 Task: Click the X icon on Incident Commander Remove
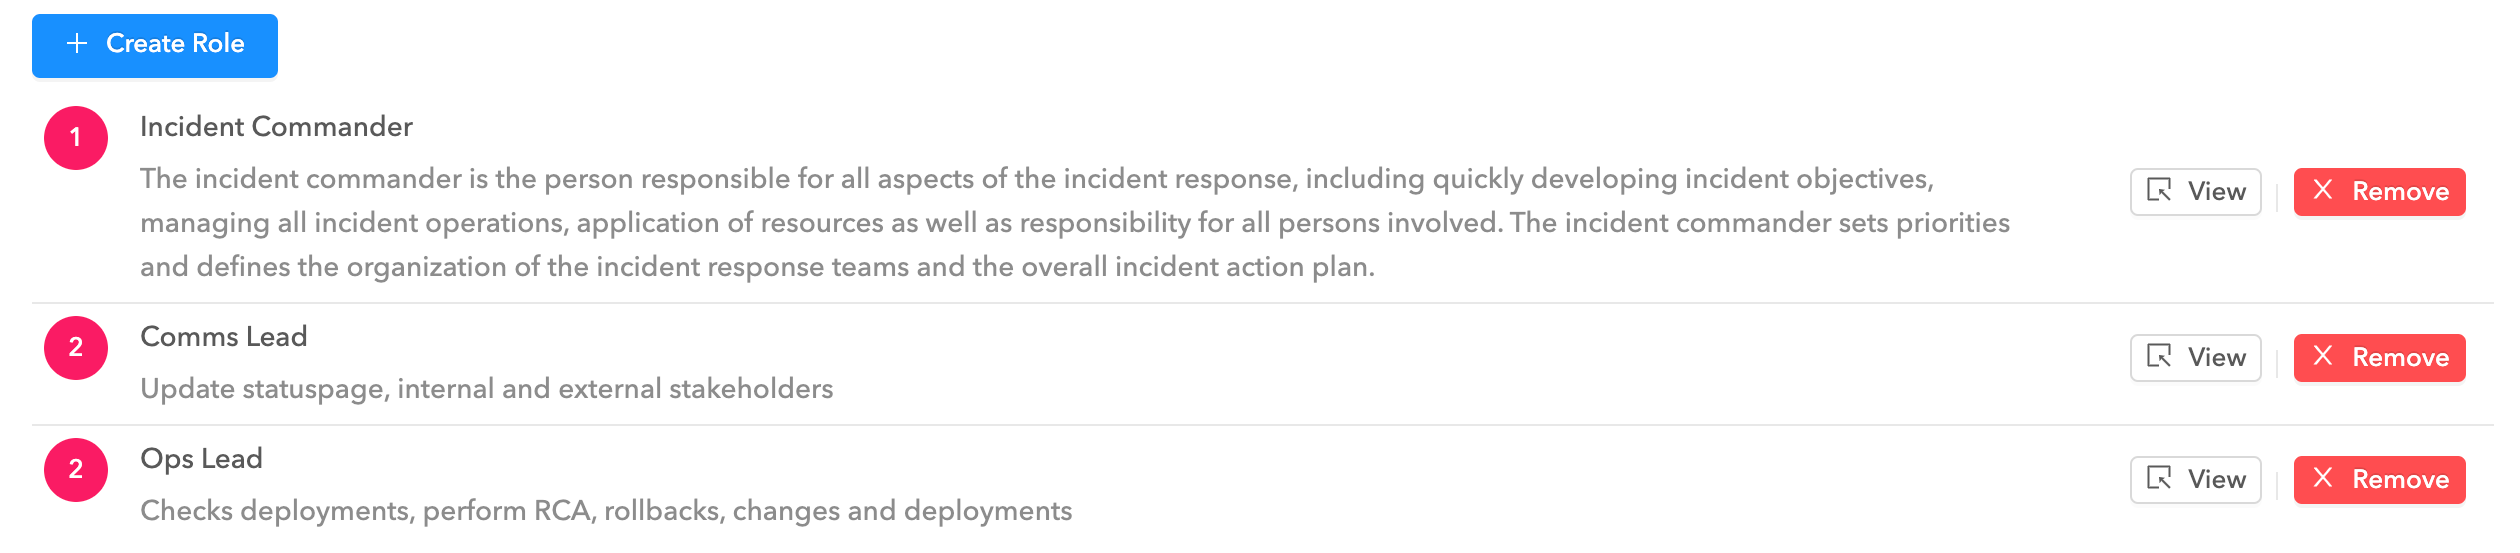(x=2323, y=190)
